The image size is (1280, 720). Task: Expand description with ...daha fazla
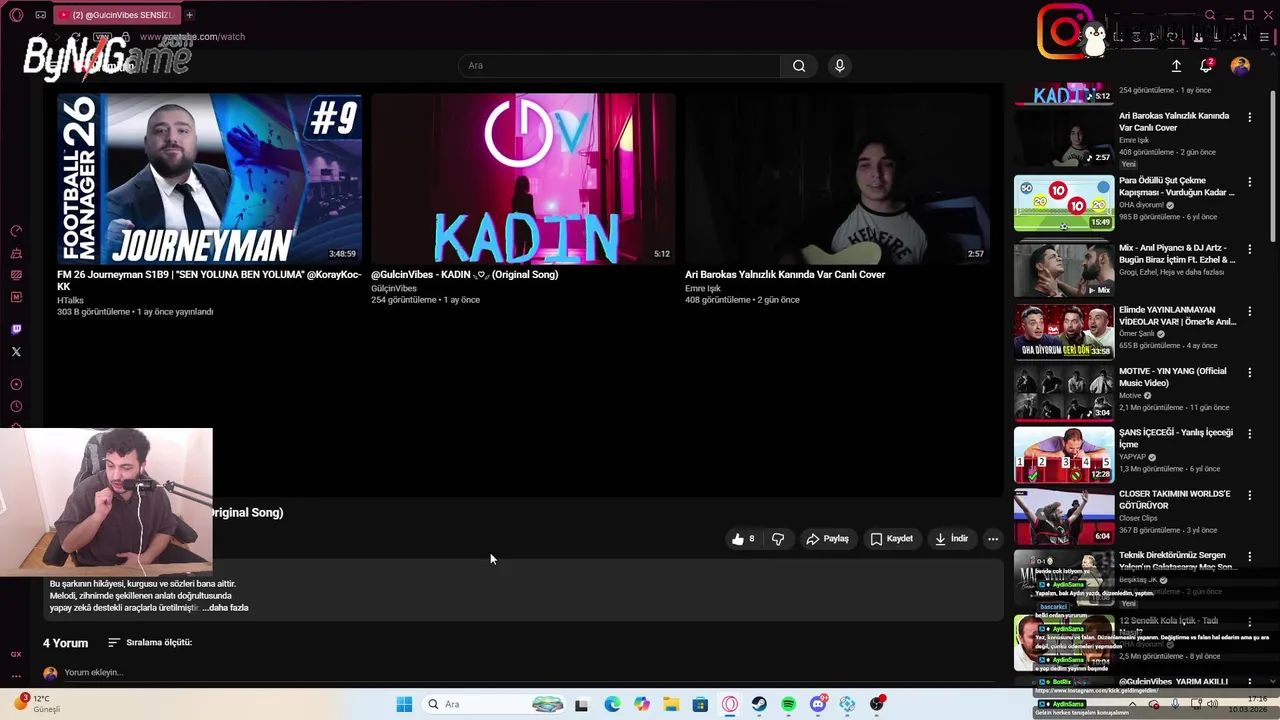tap(225, 608)
